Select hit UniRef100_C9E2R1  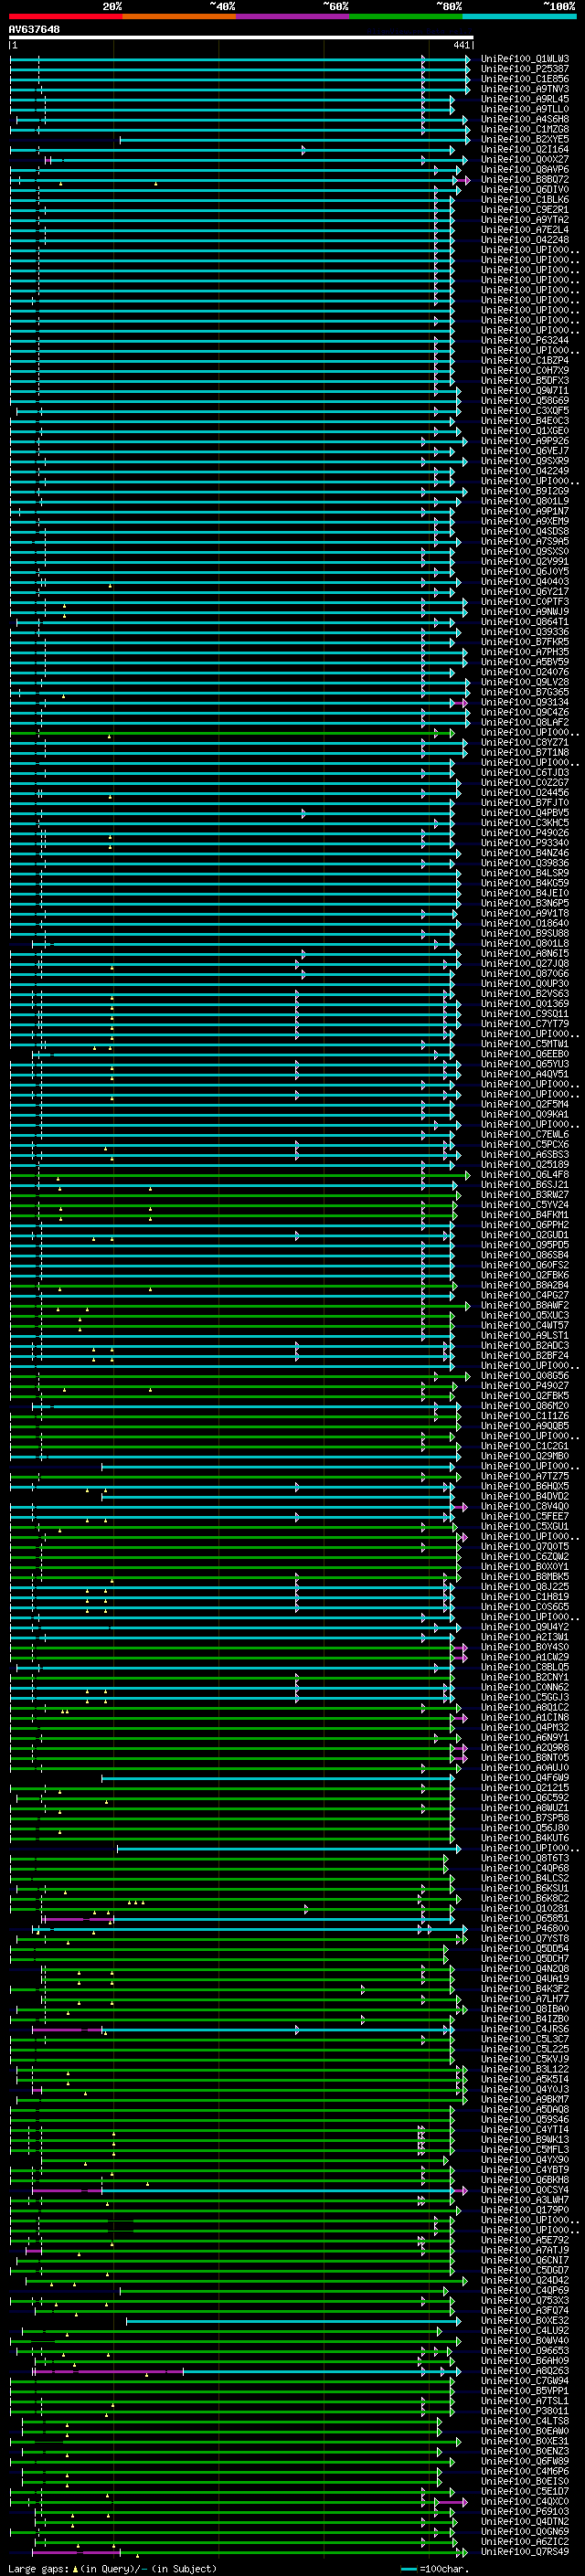coord(525,210)
